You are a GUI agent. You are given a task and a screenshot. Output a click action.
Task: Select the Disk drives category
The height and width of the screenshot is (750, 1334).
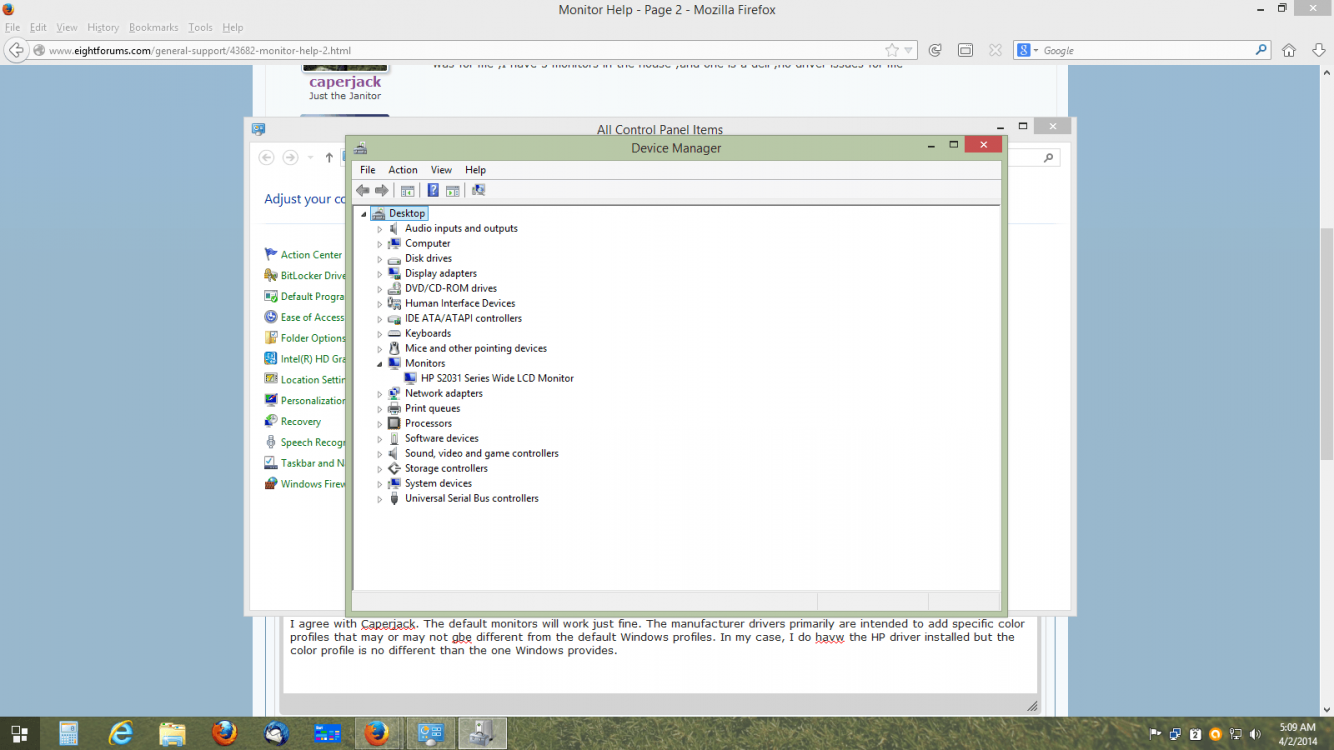pyautogui.click(x=428, y=258)
